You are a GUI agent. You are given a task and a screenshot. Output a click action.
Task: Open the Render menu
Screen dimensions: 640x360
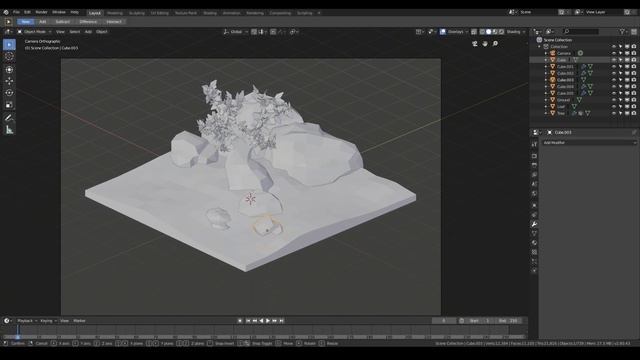click(x=41, y=12)
